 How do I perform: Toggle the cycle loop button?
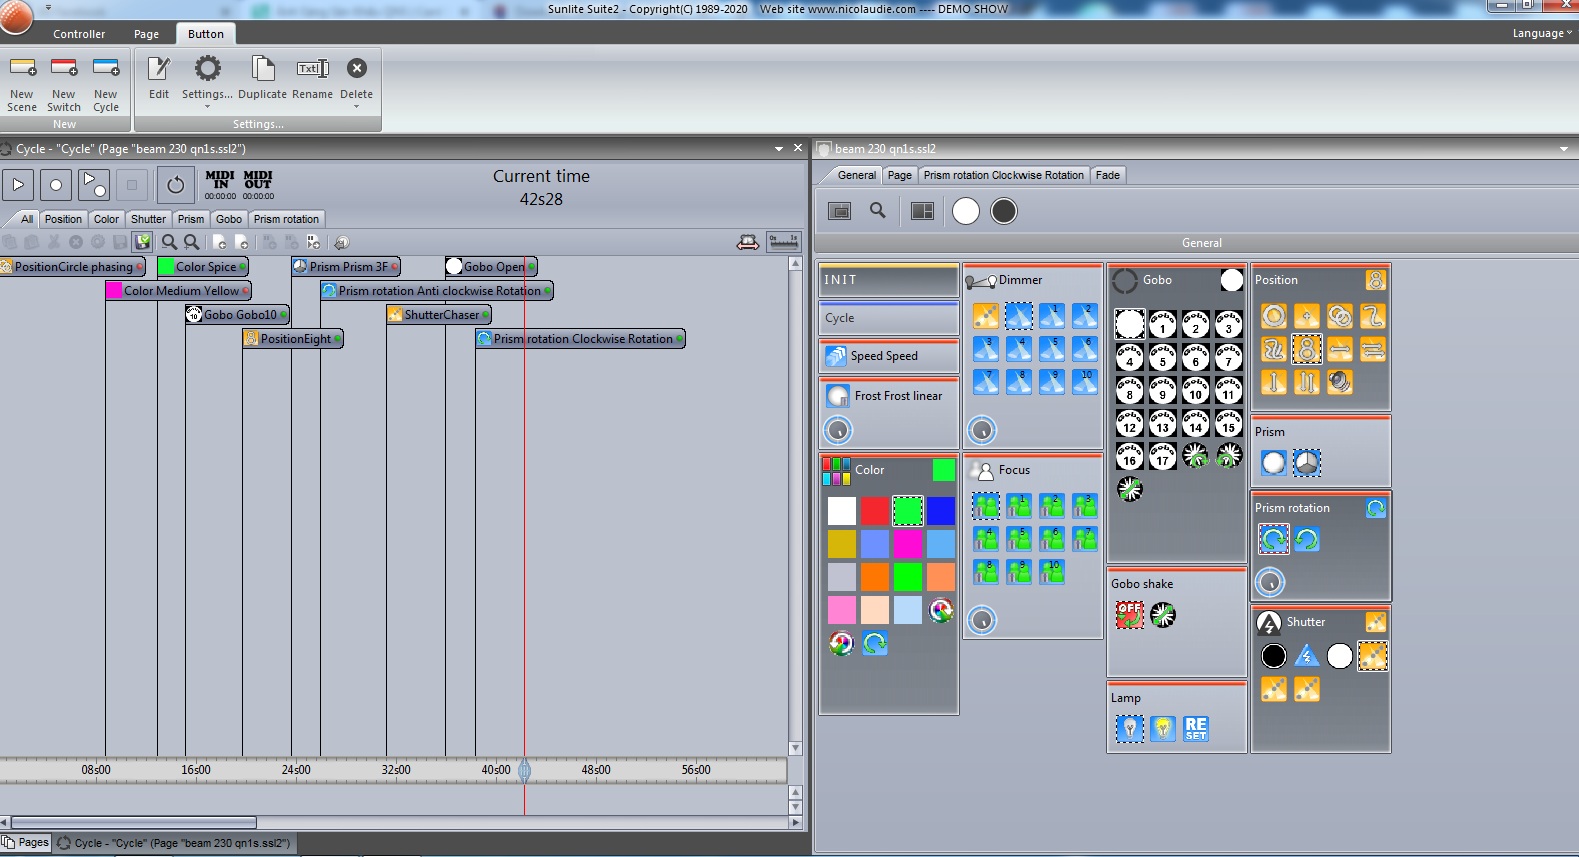[176, 185]
